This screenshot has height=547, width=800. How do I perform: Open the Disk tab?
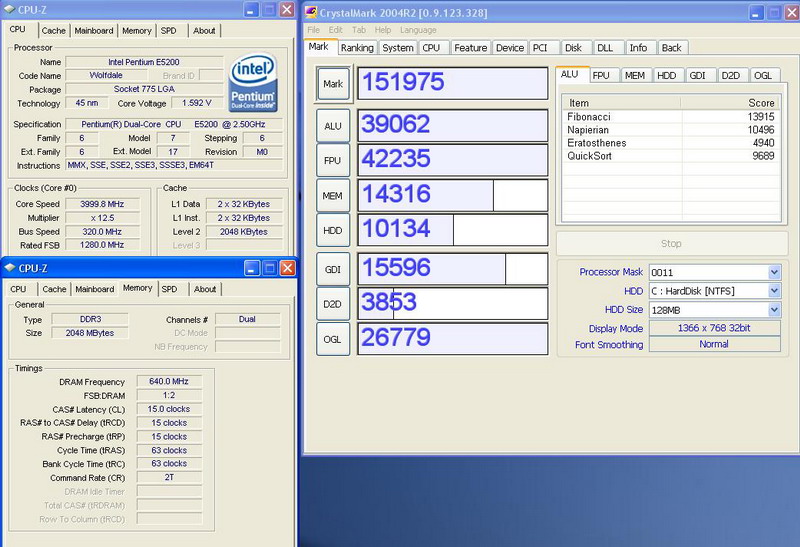point(576,48)
